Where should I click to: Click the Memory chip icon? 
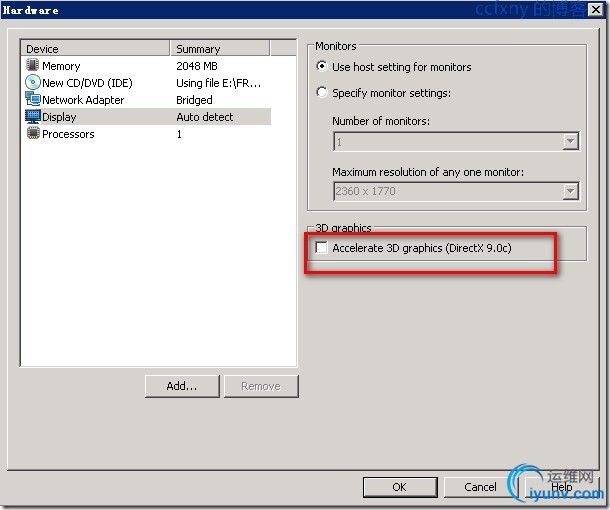coord(33,65)
